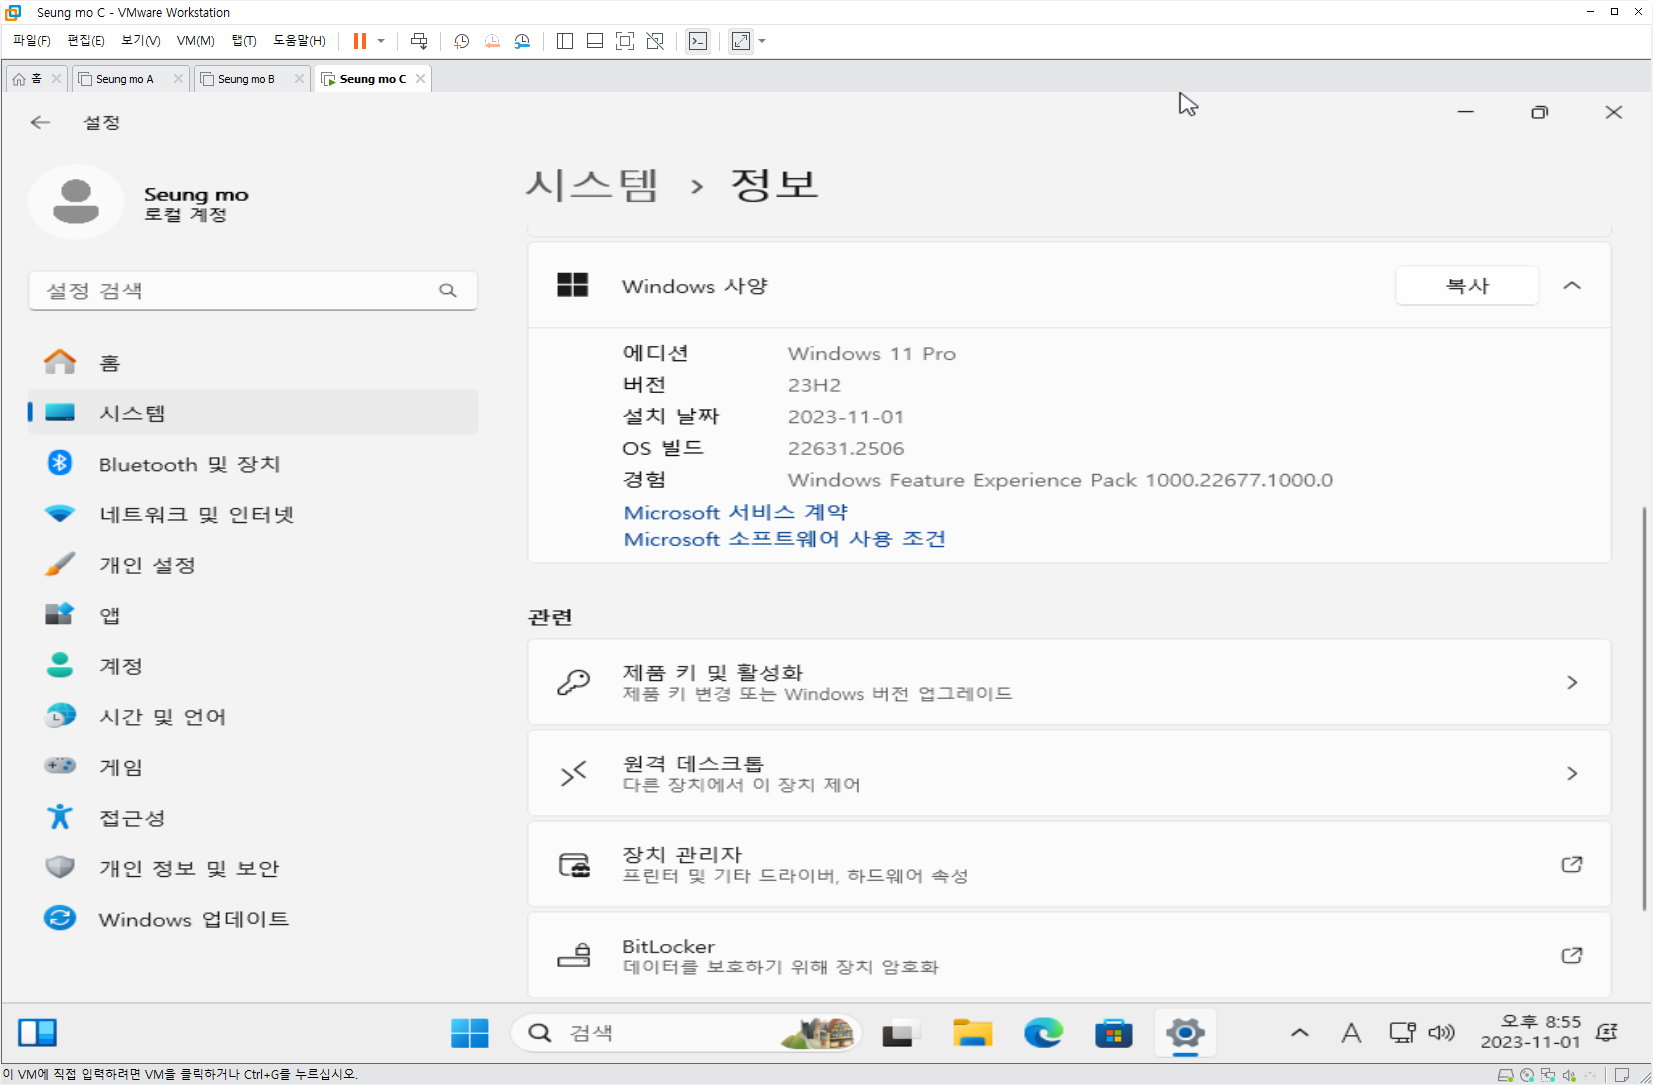Switch to the Seung mo A tab
Viewport: 1653px width, 1085px height.
pos(124,79)
